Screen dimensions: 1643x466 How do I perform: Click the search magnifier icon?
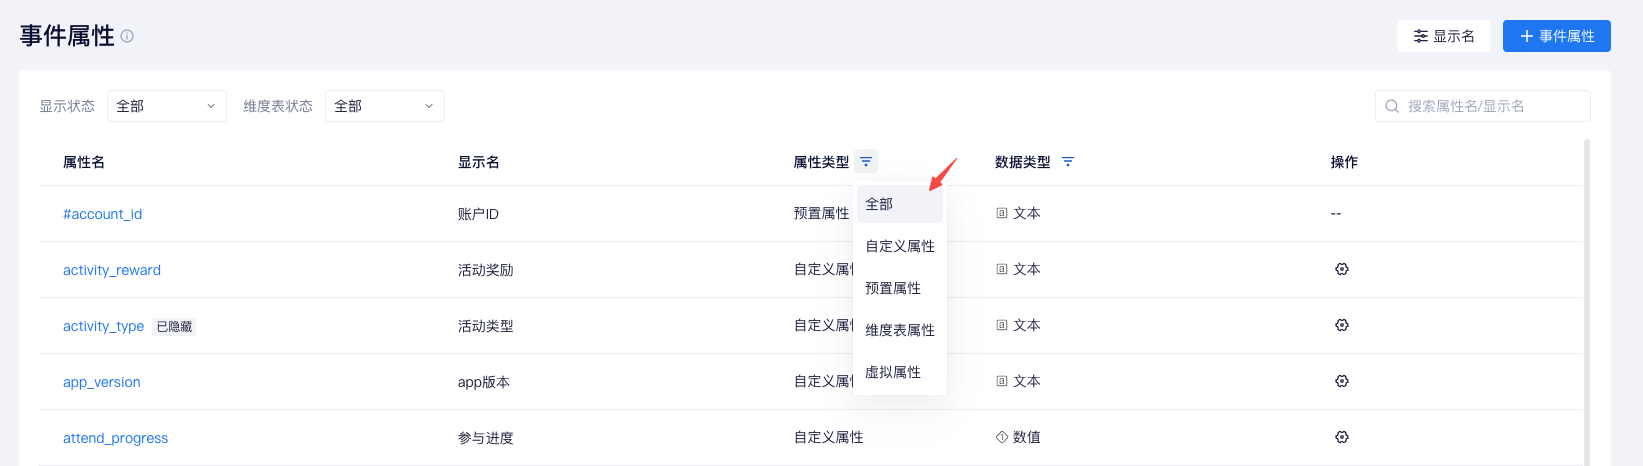(x=1392, y=106)
